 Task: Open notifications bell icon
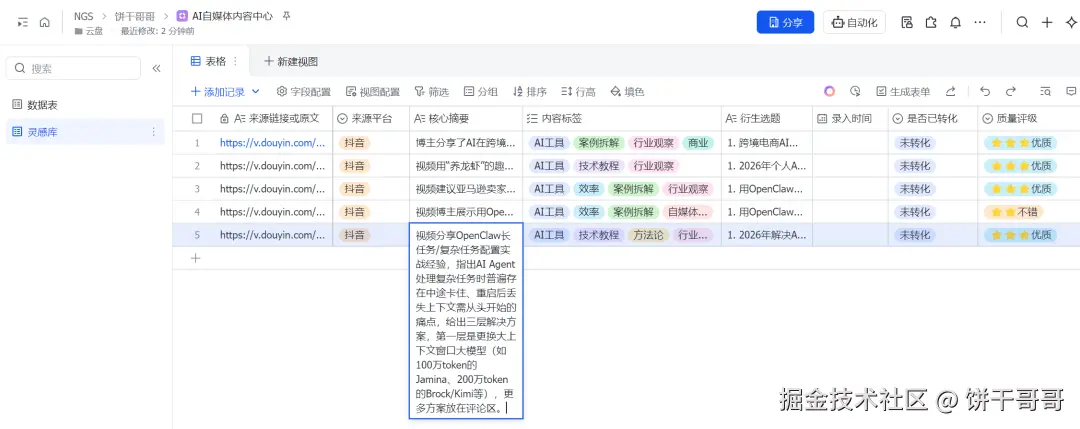pyautogui.click(x=955, y=22)
